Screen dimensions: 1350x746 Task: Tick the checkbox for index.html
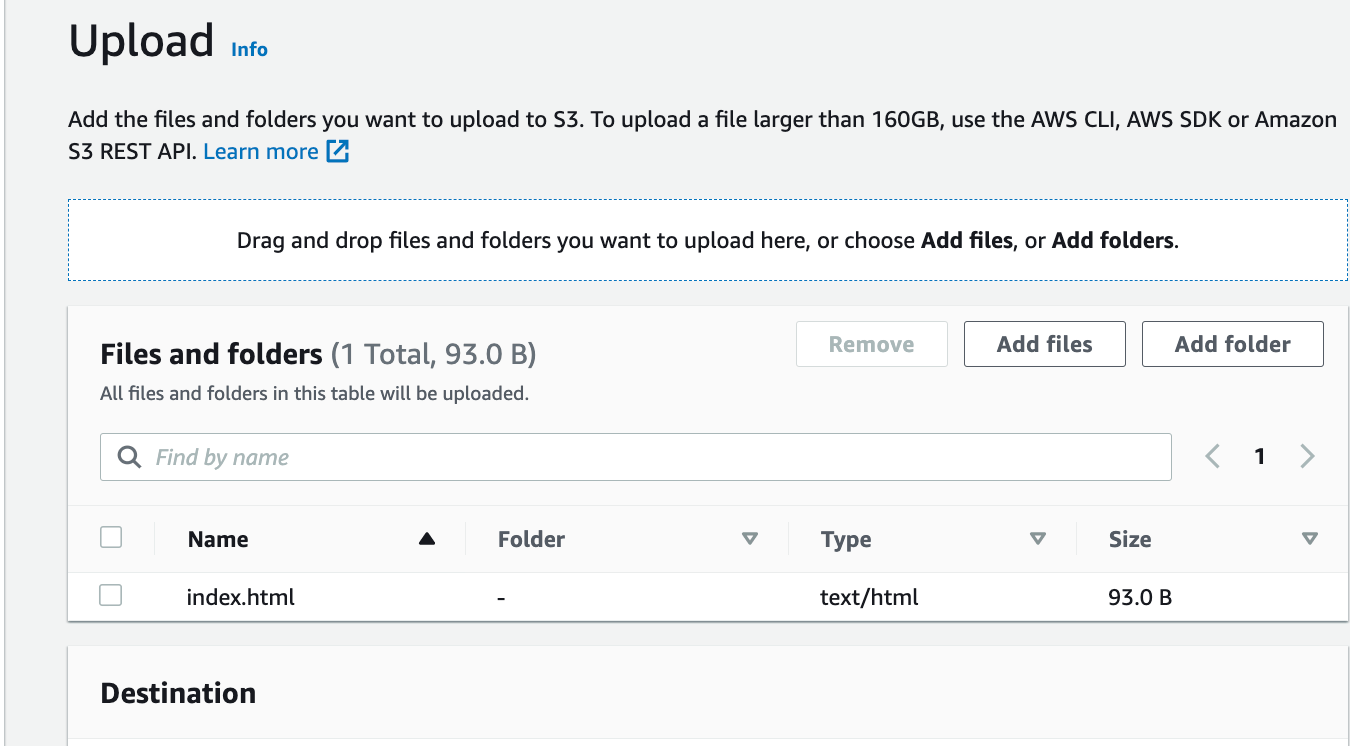(x=111, y=595)
